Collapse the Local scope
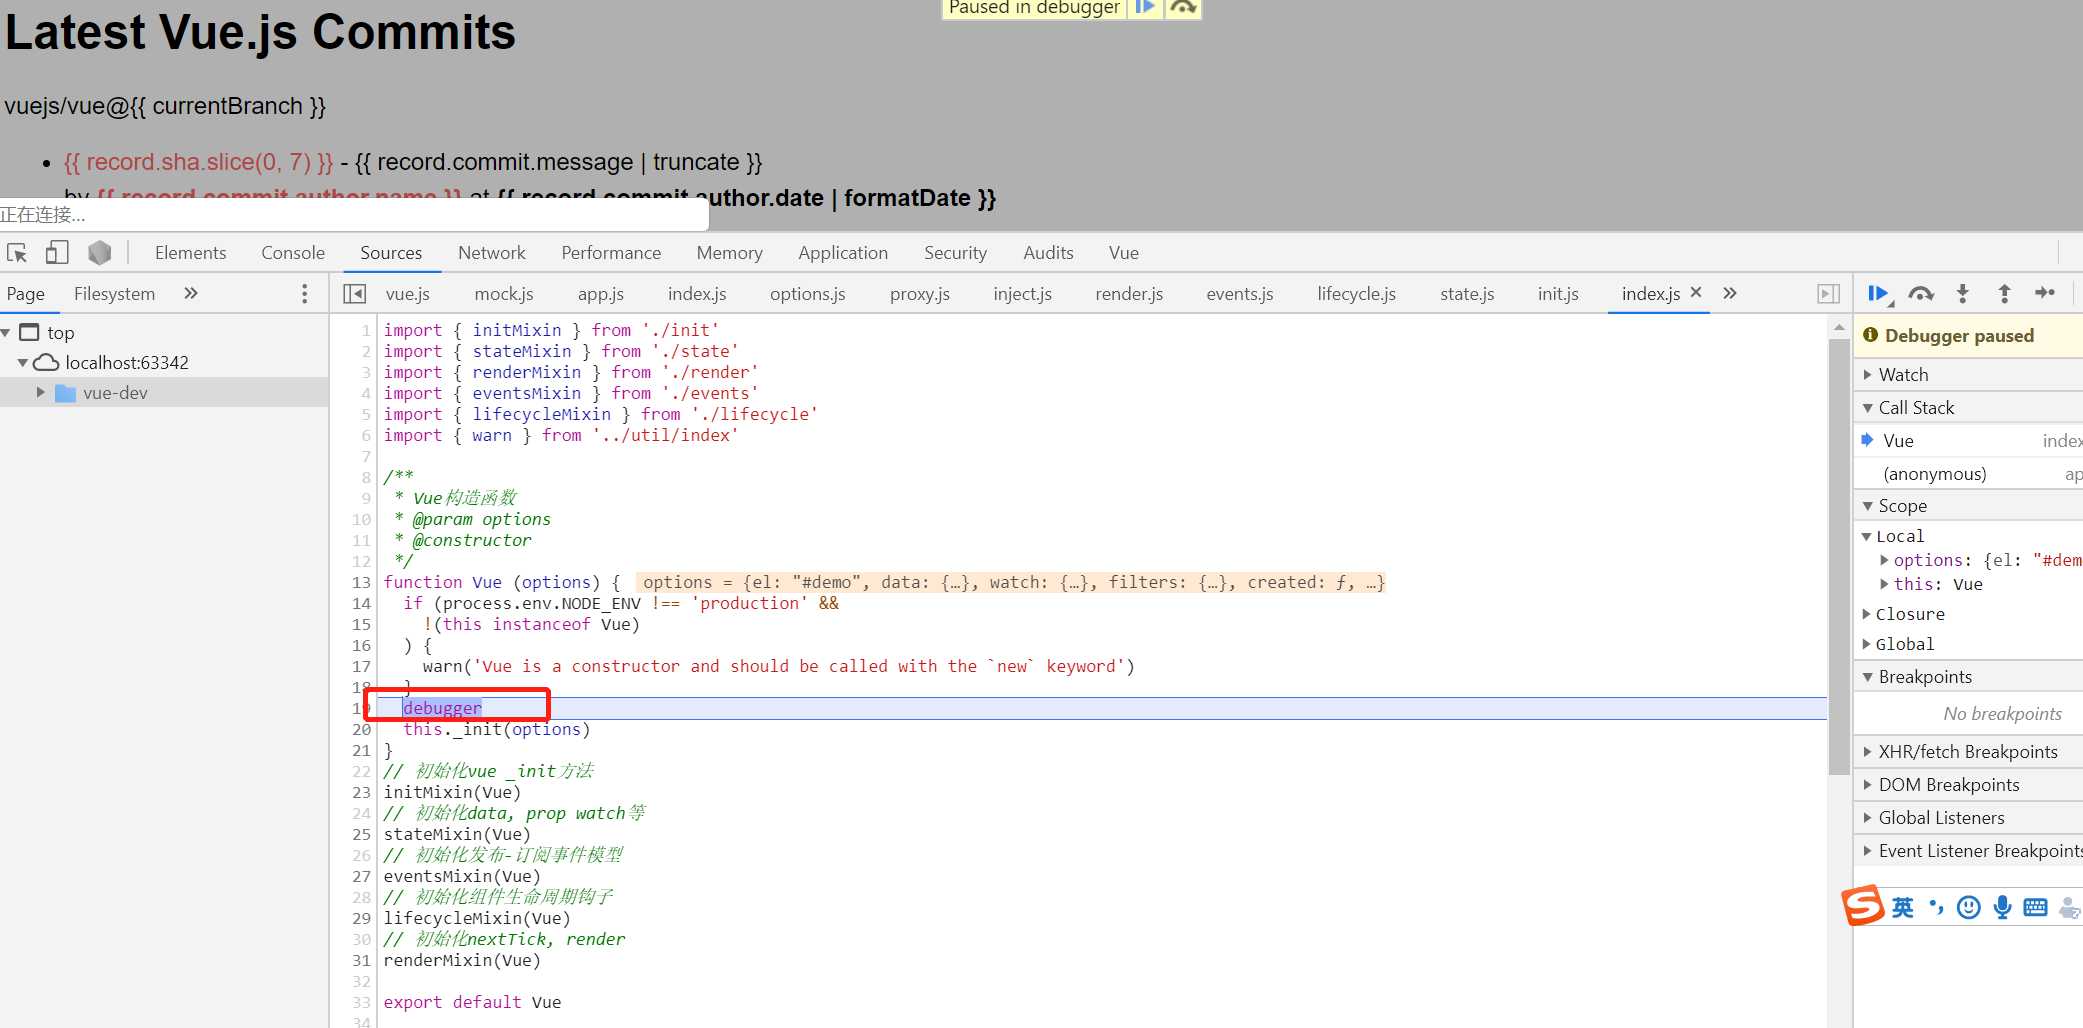This screenshot has height=1028, width=2083. coord(1866,536)
